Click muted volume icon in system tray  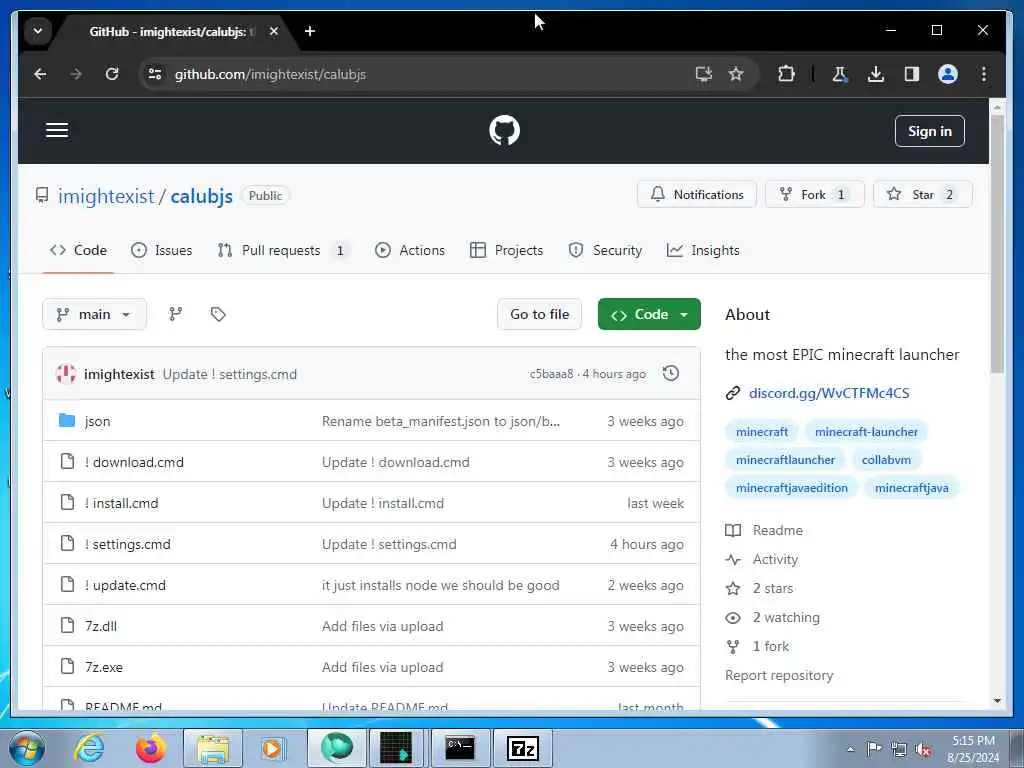pos(923,750)
